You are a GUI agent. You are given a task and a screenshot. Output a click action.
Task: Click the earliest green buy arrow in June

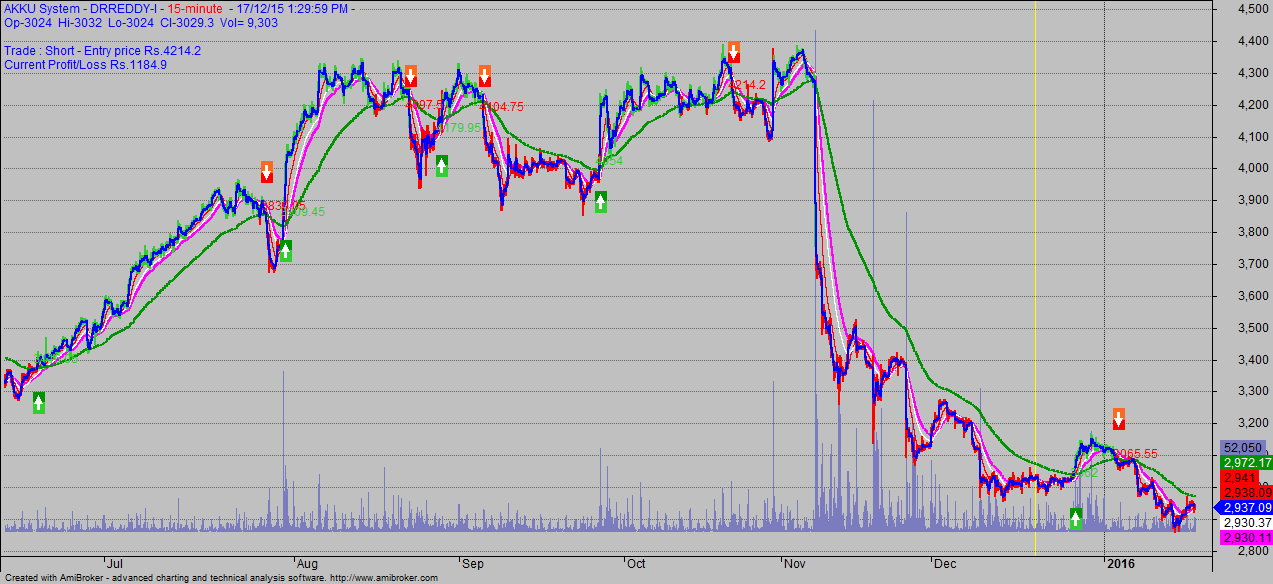pos(39,402)
